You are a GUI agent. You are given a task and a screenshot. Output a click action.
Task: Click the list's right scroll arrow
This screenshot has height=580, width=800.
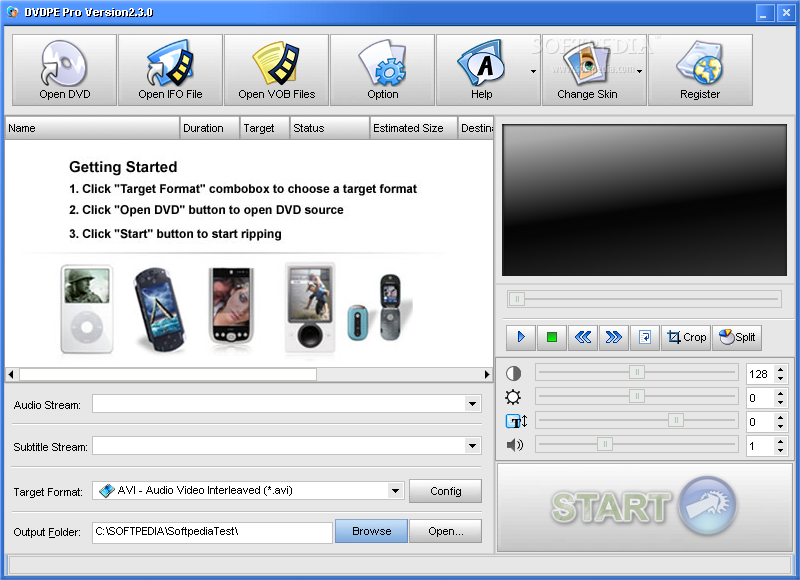click(x=487, y=374)
